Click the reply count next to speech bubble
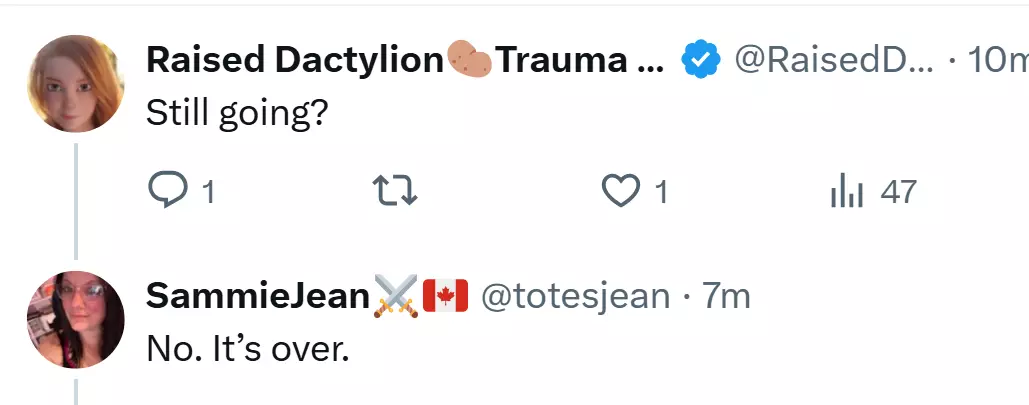The image size is (1029, 405). coord(209,192)
